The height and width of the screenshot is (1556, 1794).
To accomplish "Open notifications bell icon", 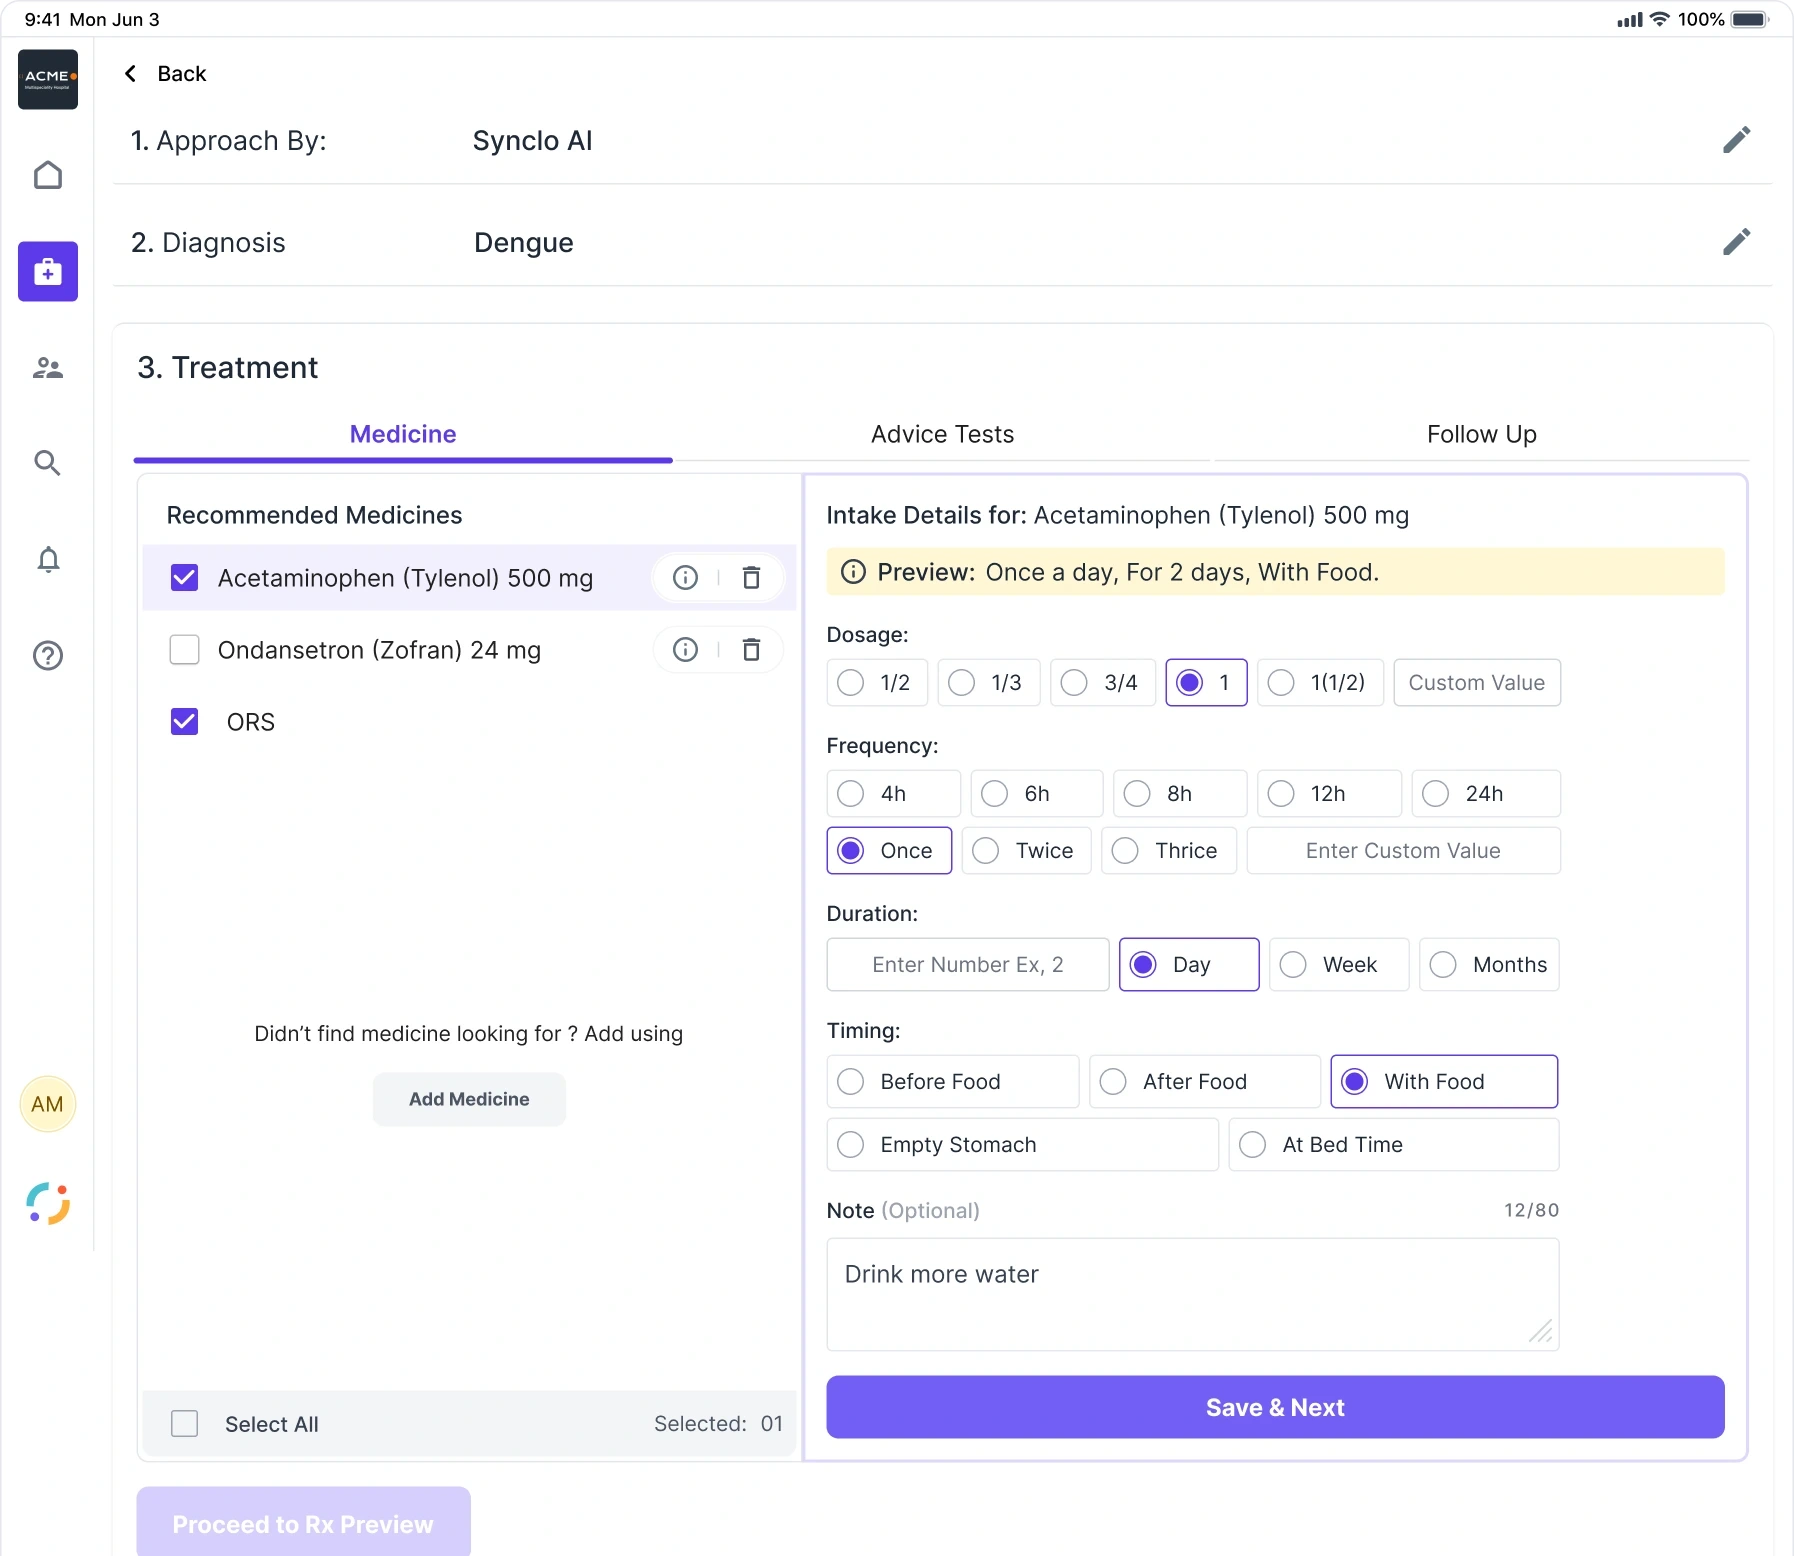I will 48,559.
